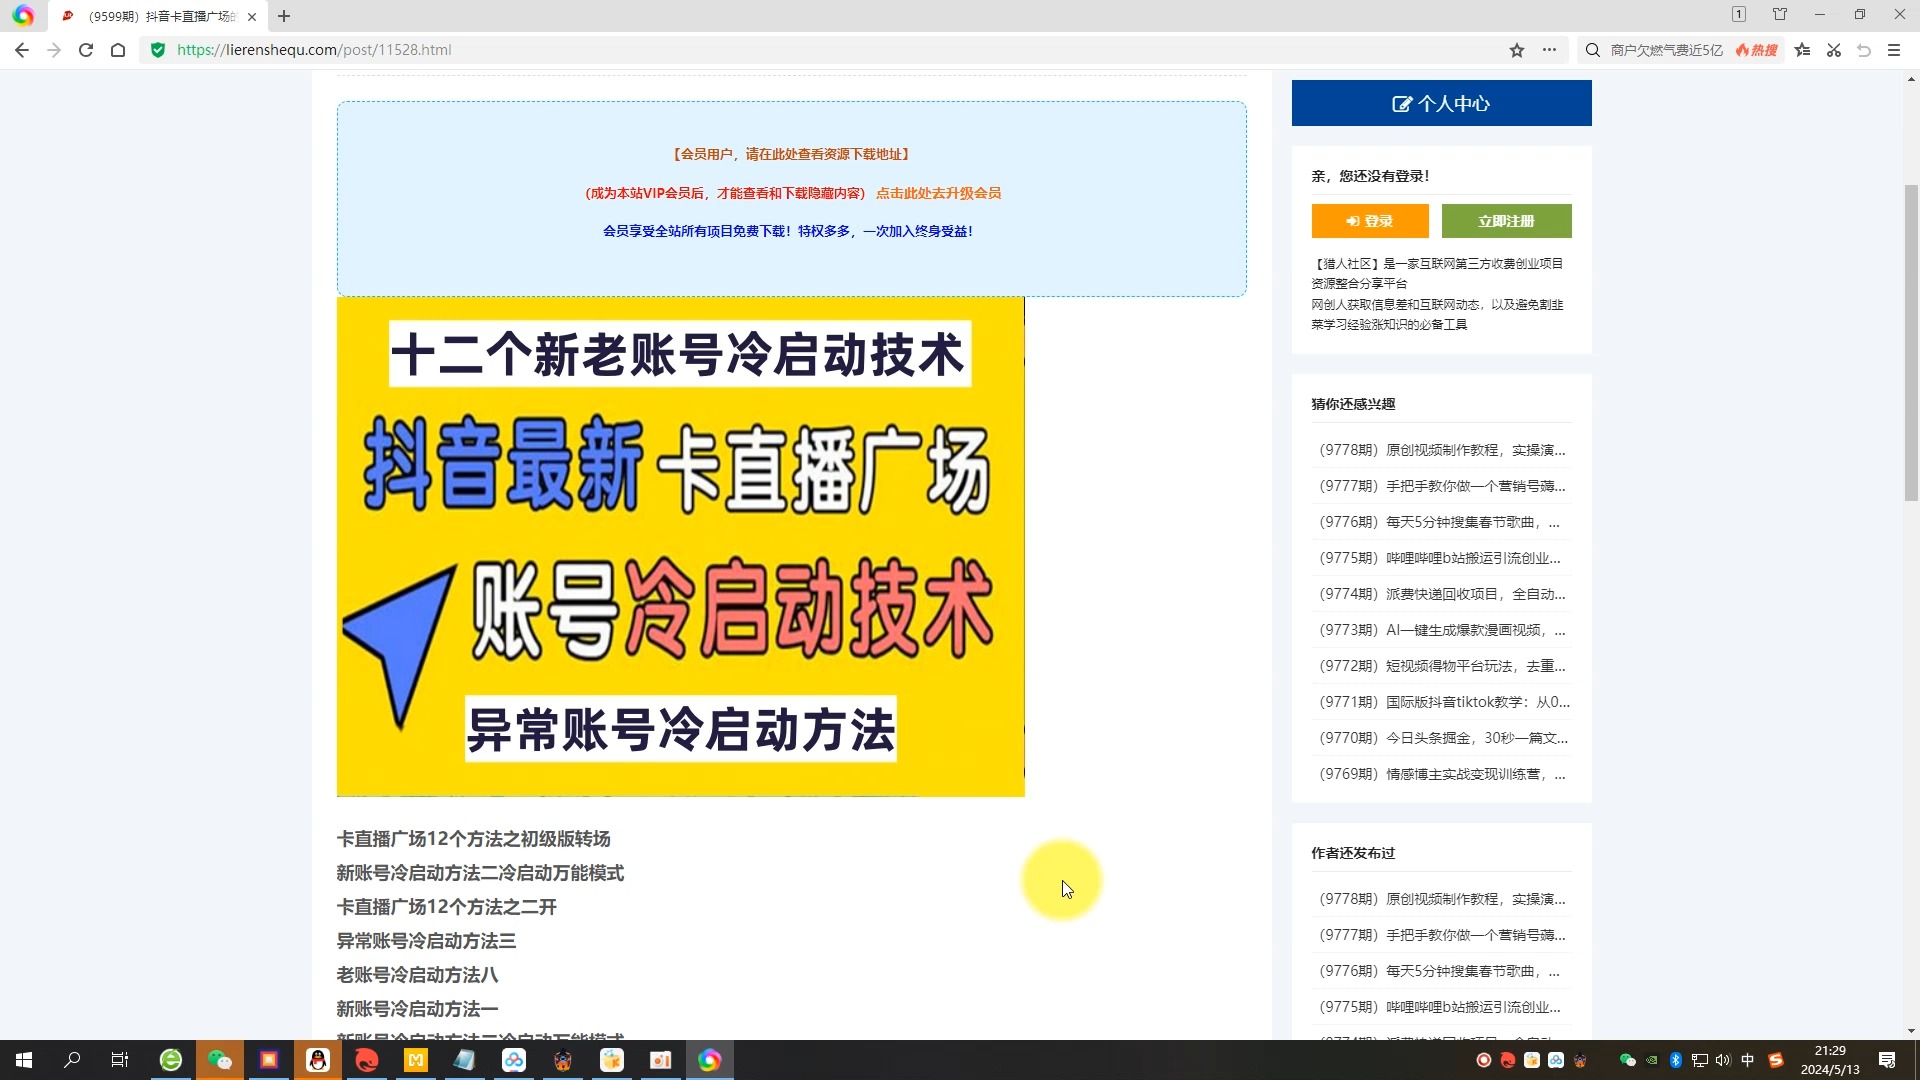1920x1080 pixels.
Task: Go back to the previous page
Action: click(22, 50)
